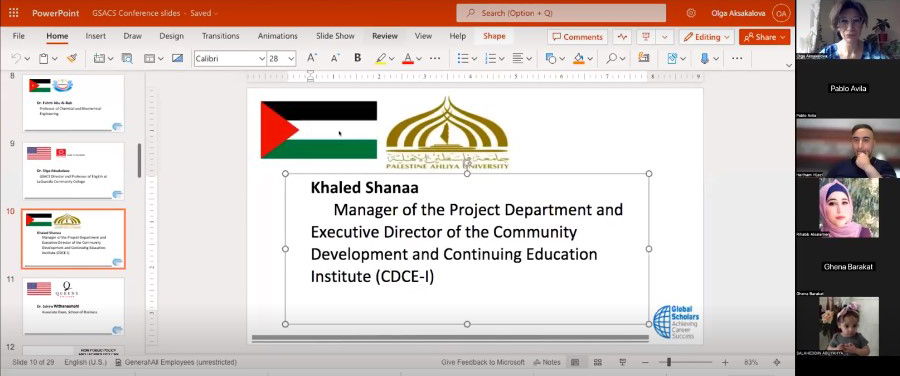Click the Format Painter brush icon
The image size is (900, 376).
[x=72, y=58]
